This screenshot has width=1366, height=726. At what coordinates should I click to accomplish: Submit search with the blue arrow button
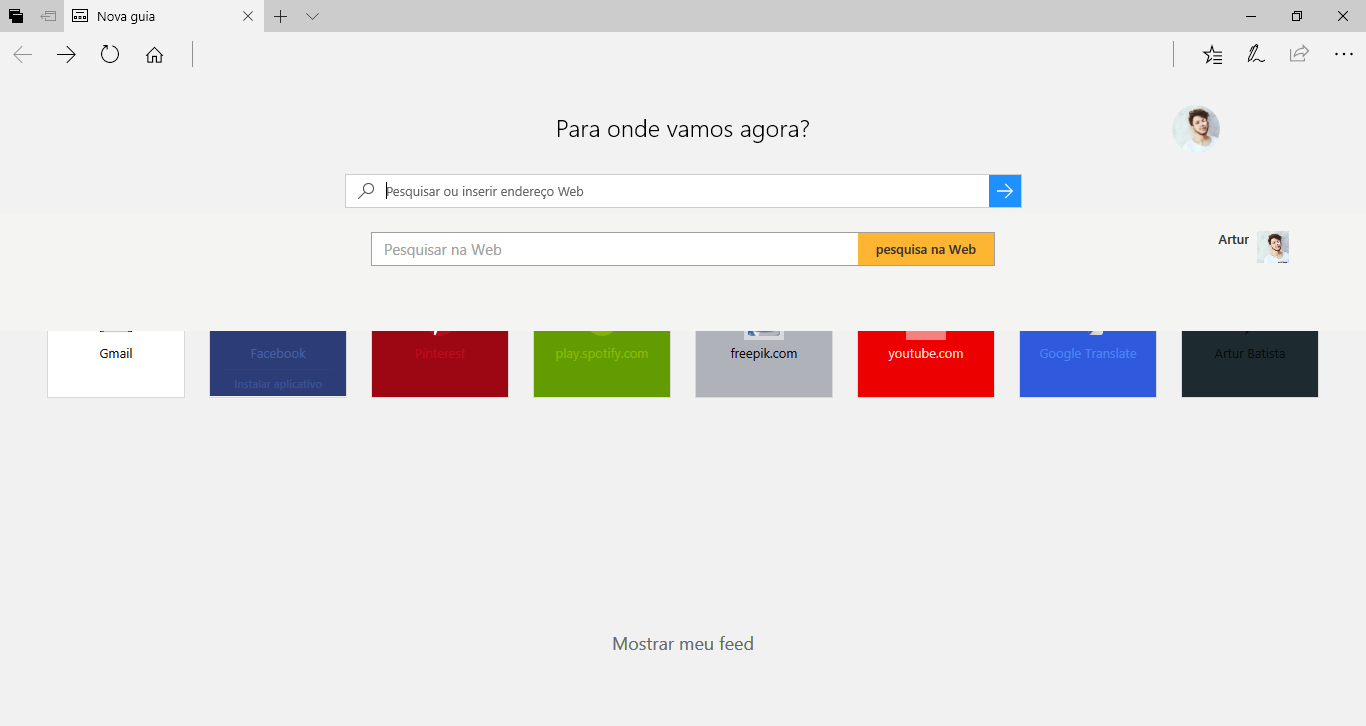pyautogui.click(x=1005, y=191)
